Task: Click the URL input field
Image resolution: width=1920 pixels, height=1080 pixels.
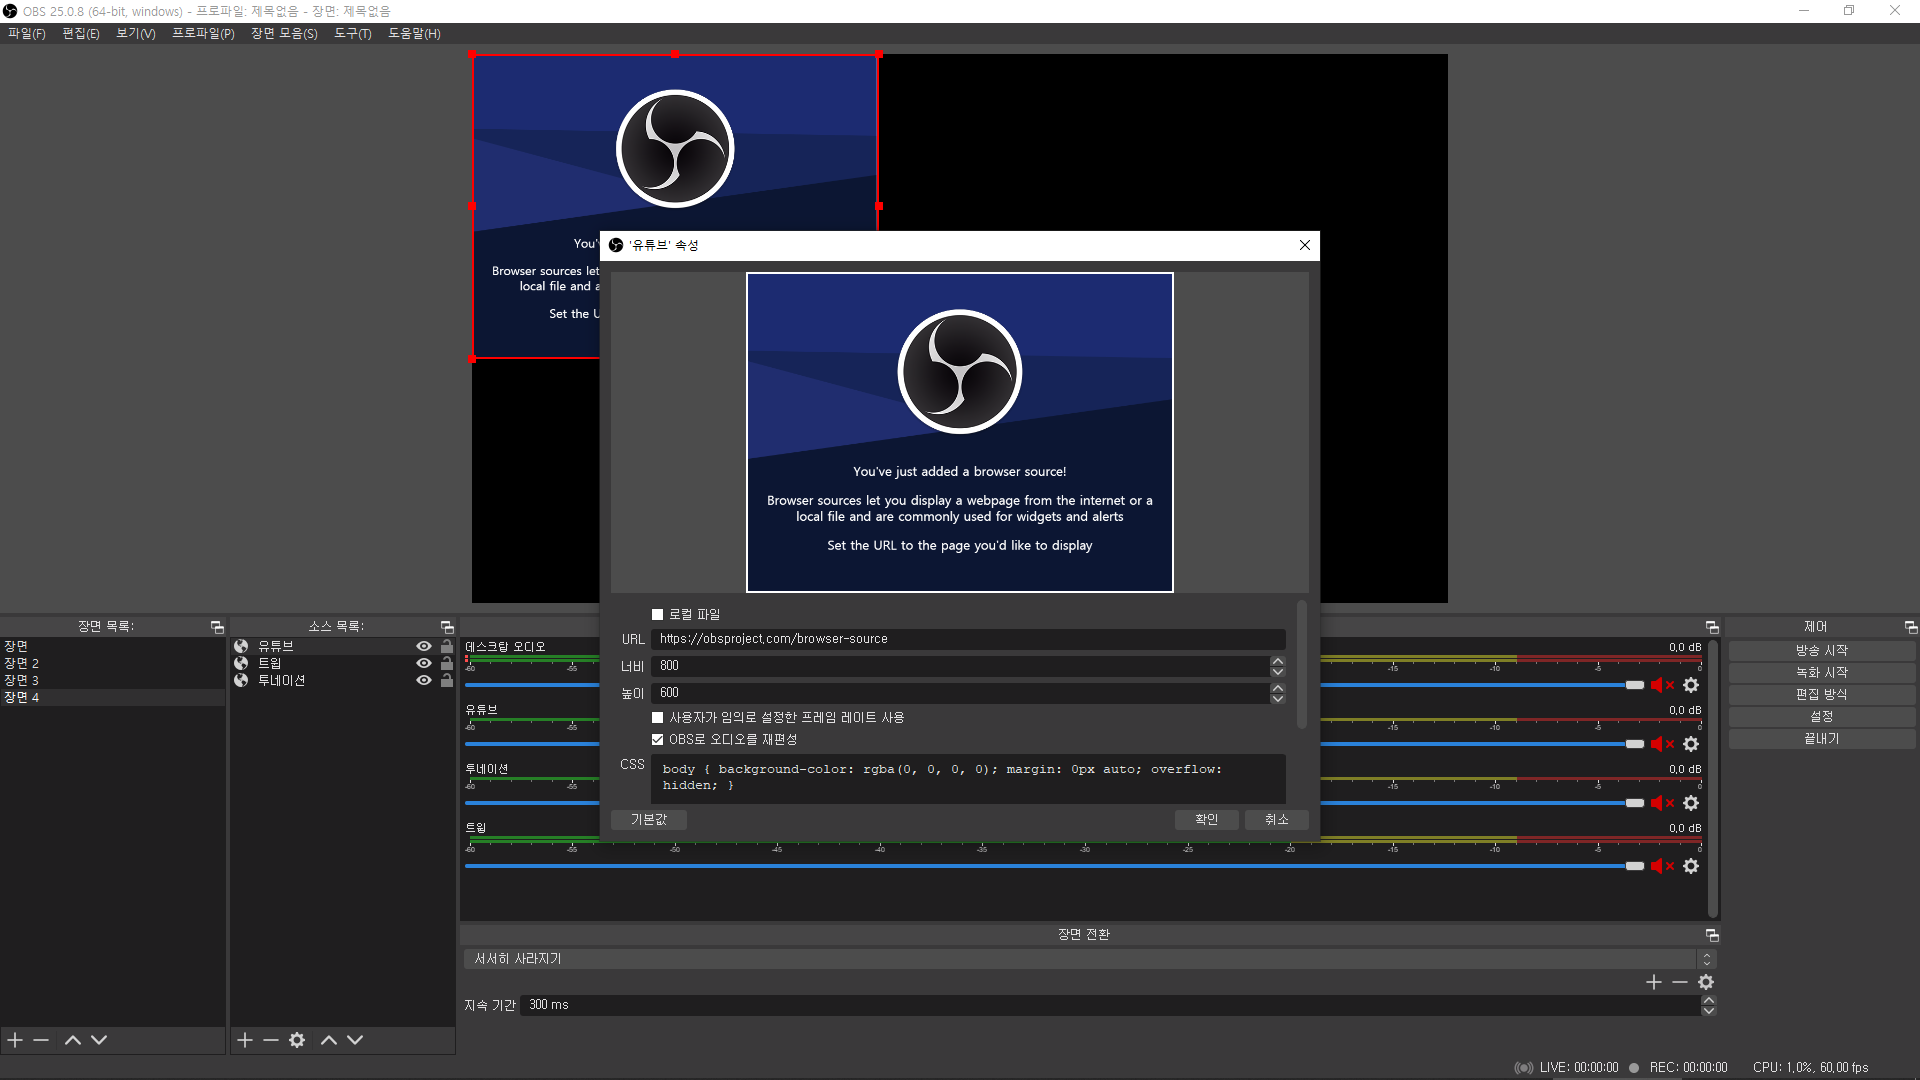Action: pyautogui.click(x=967, y=639)
